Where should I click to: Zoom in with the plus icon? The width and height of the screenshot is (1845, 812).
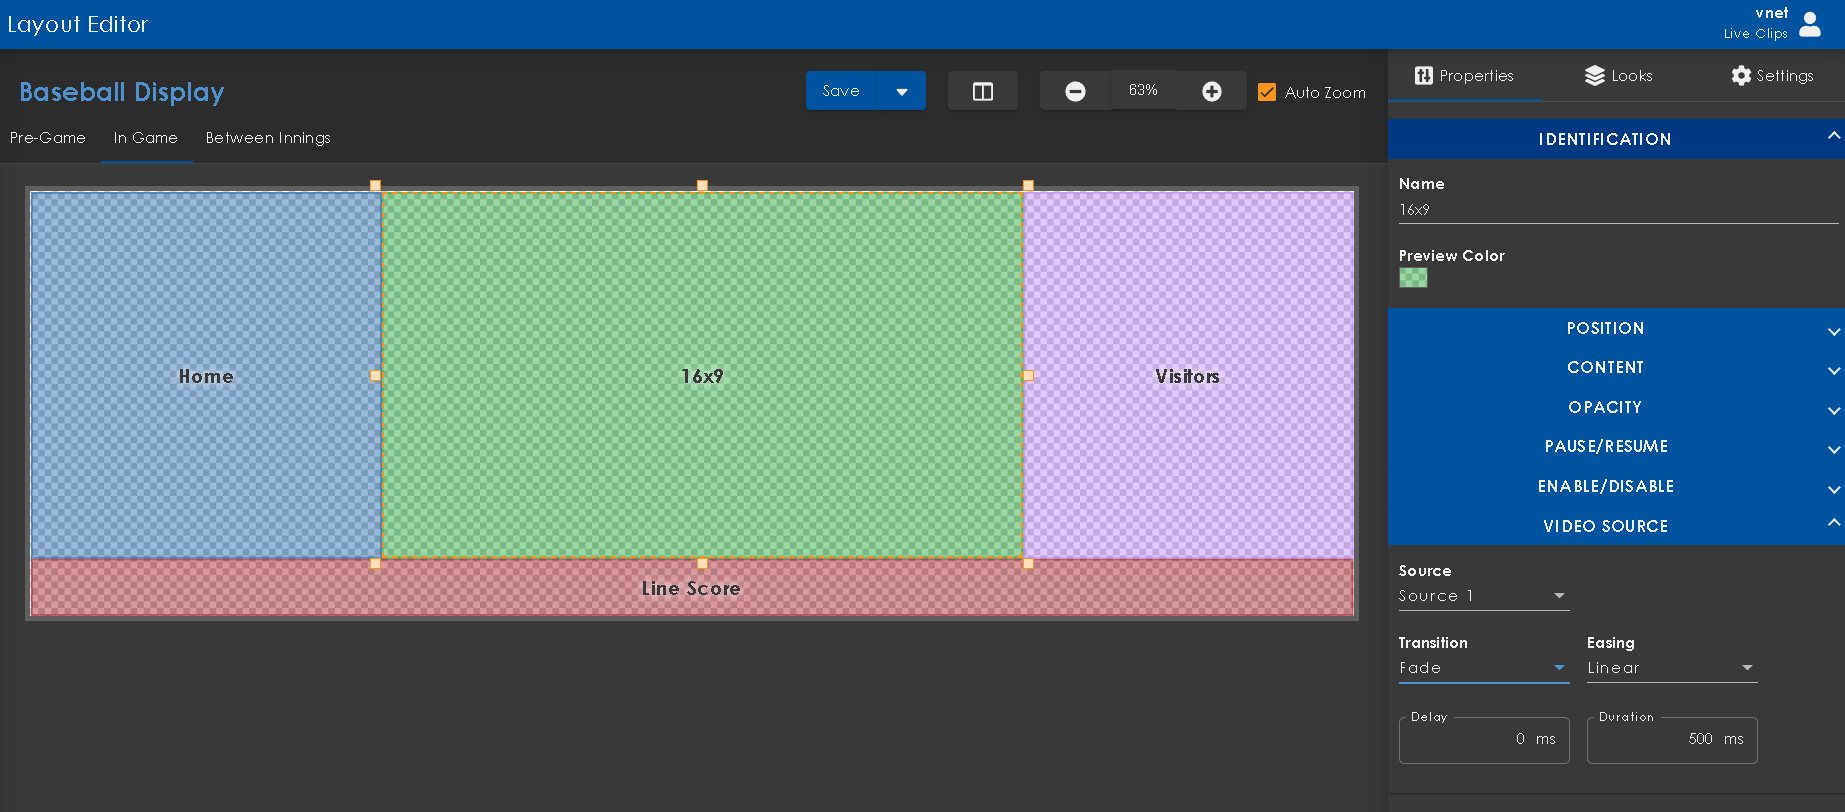pyautogui.click(x=1211, y=91)
